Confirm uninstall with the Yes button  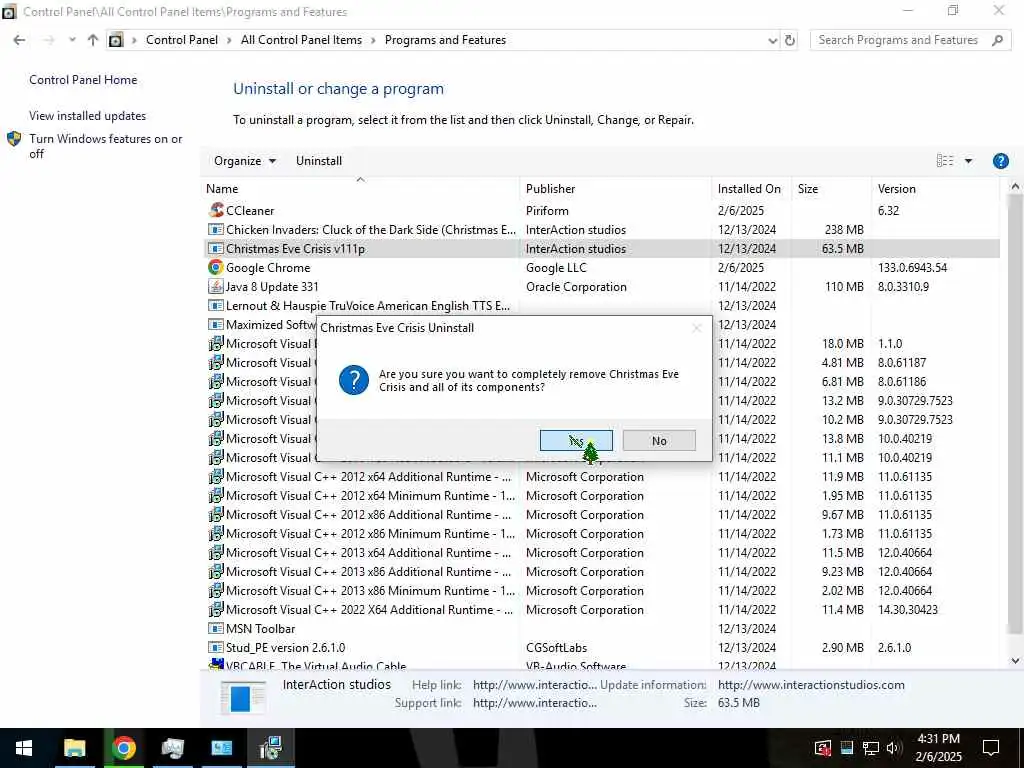pos(576,440)
